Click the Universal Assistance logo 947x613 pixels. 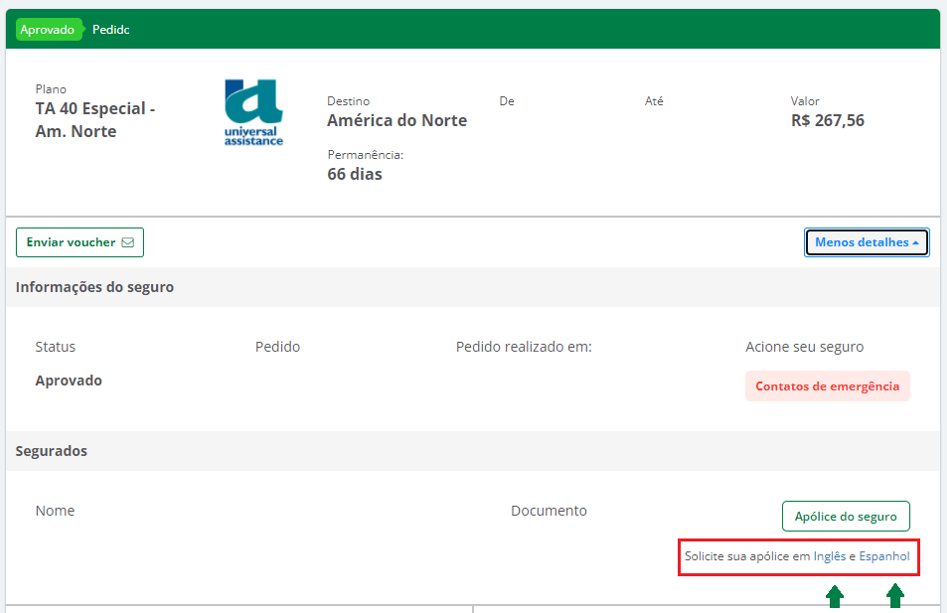click(x=254, y=112)
